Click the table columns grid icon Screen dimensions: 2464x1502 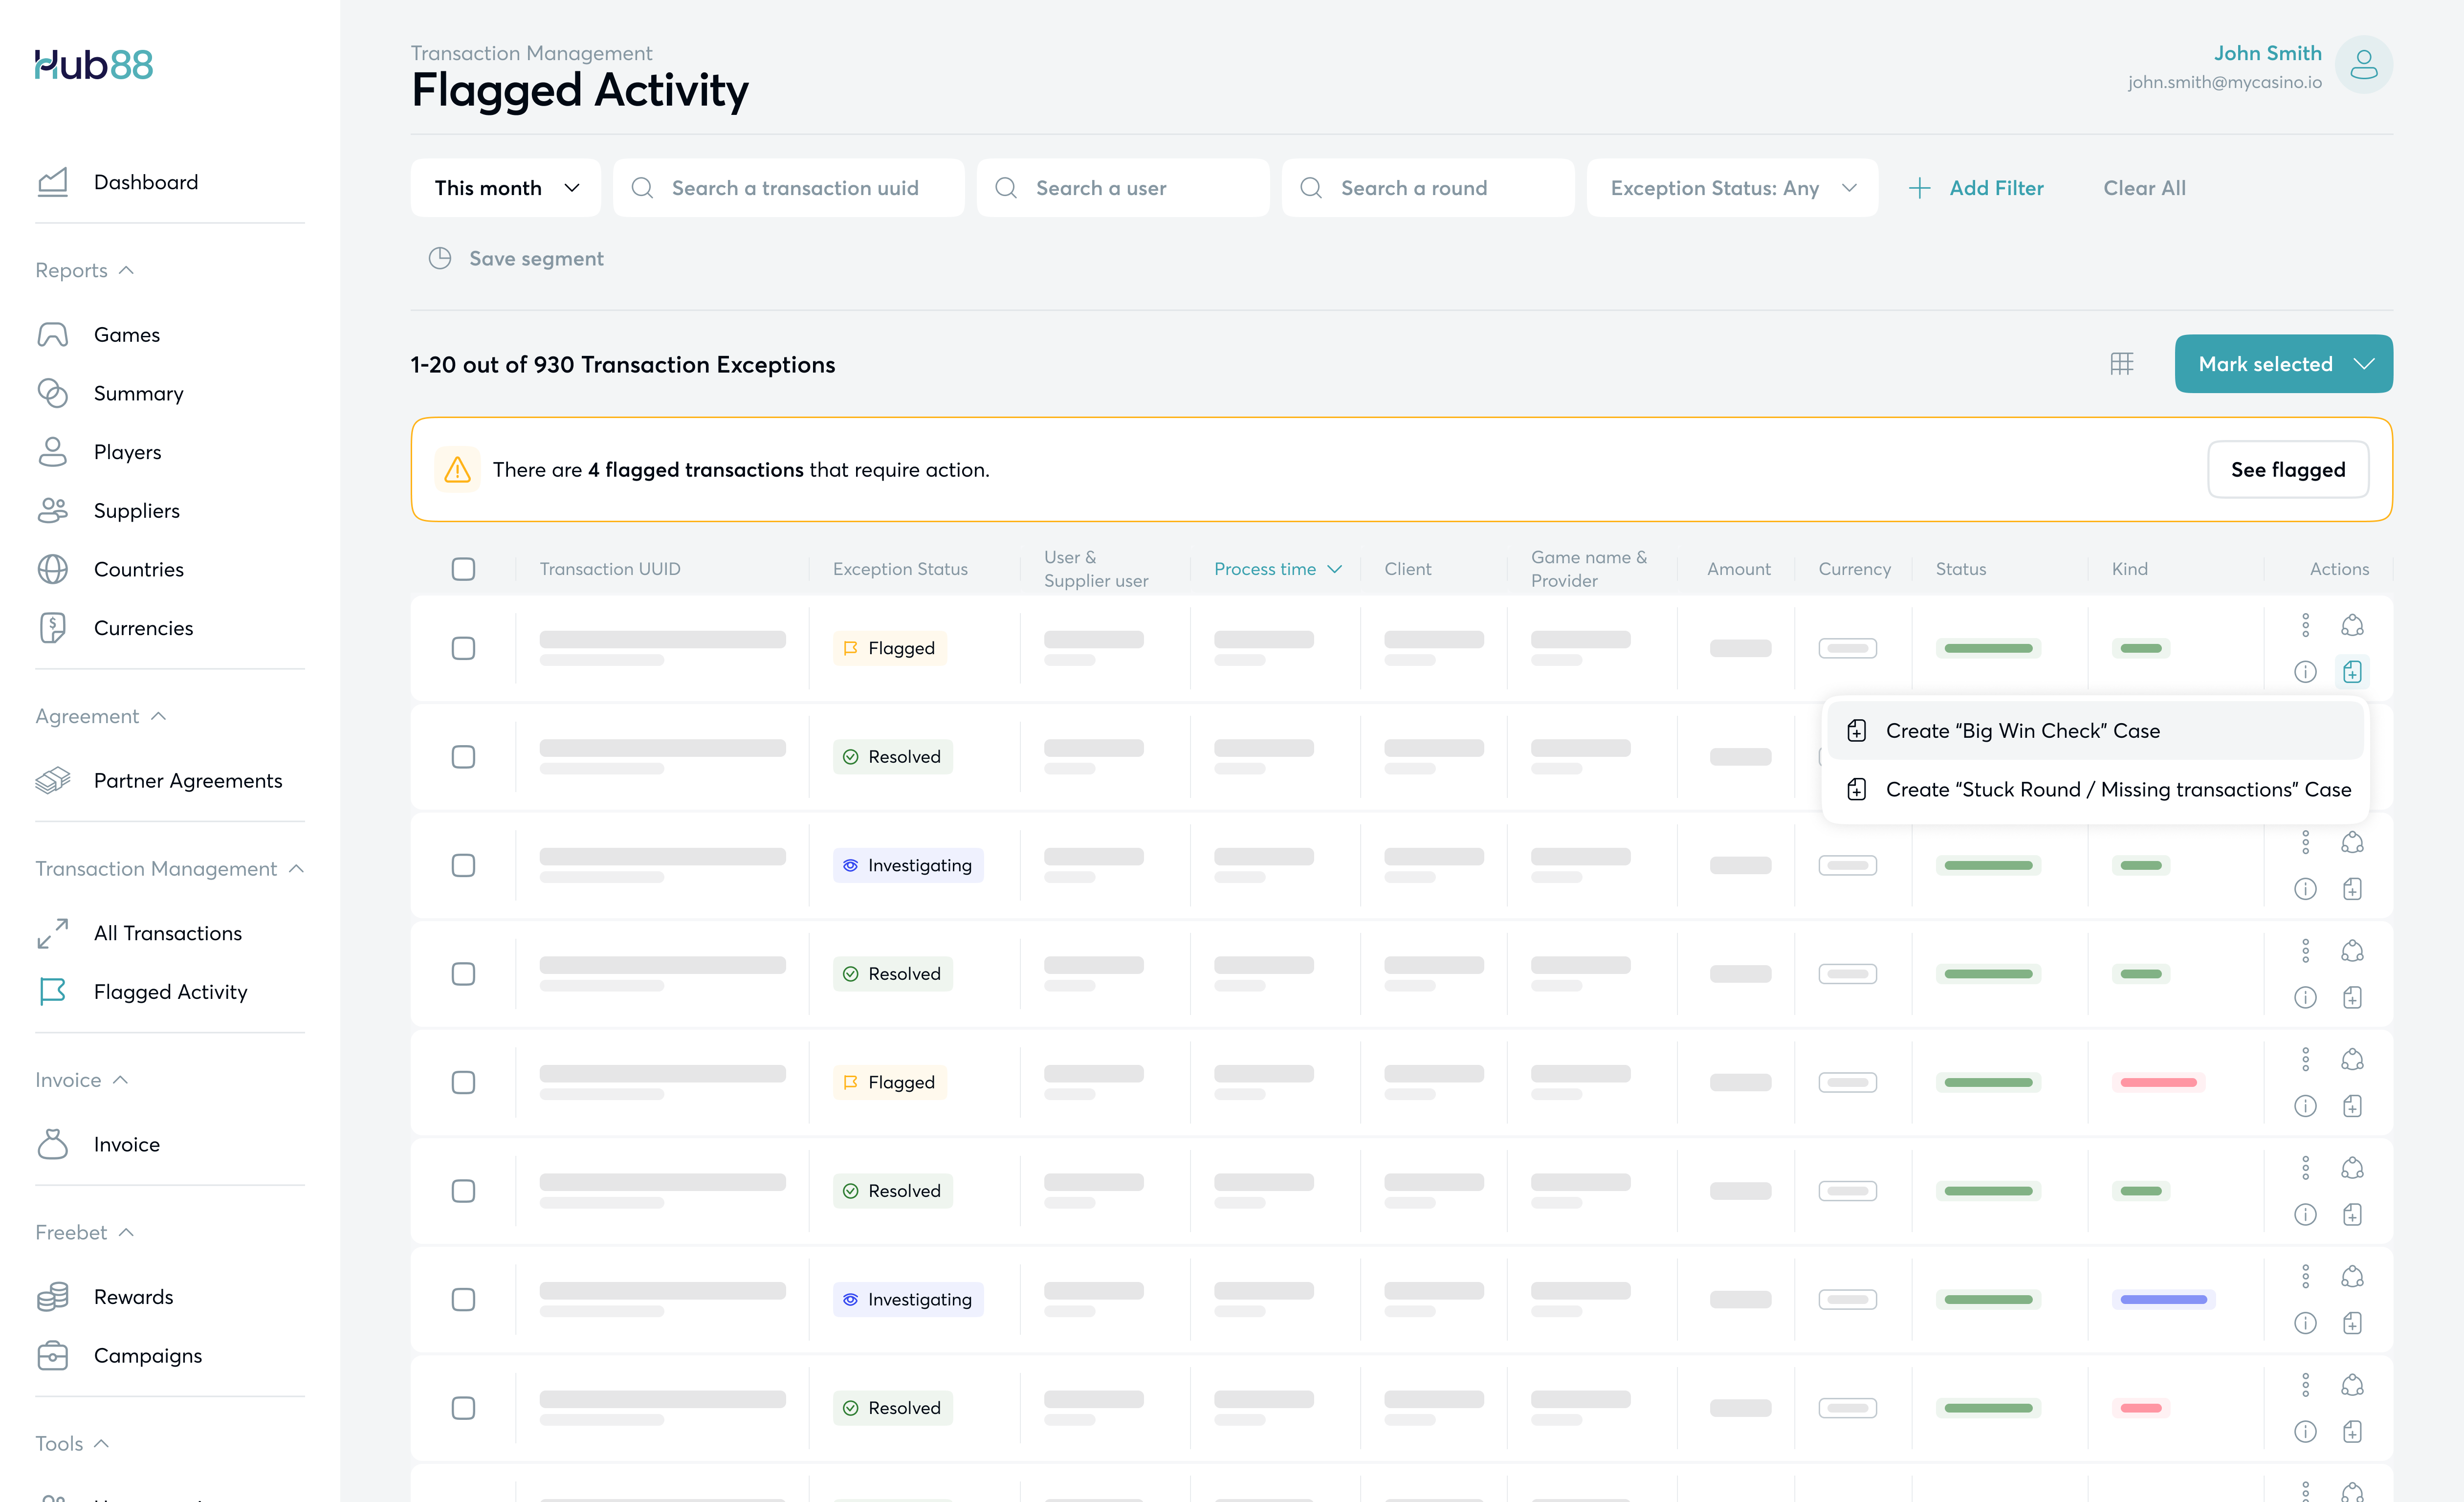(2121, 364)
